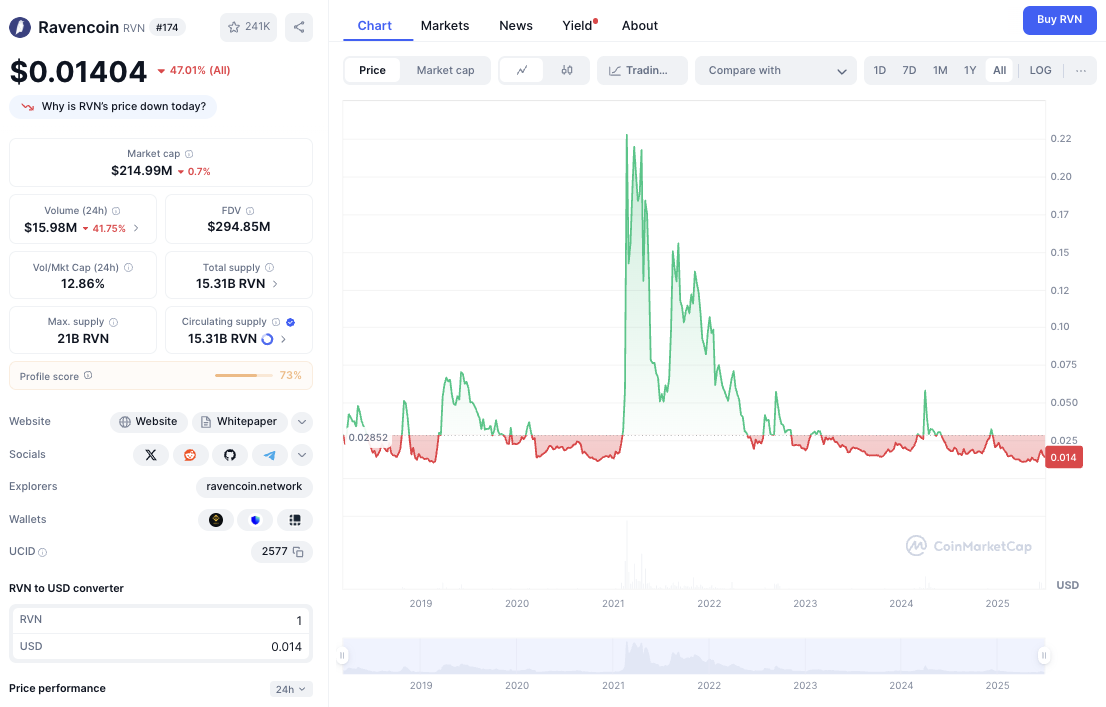Open the News tab
The height and width of the screenshot is (707, 1106).
click(516, 25)
